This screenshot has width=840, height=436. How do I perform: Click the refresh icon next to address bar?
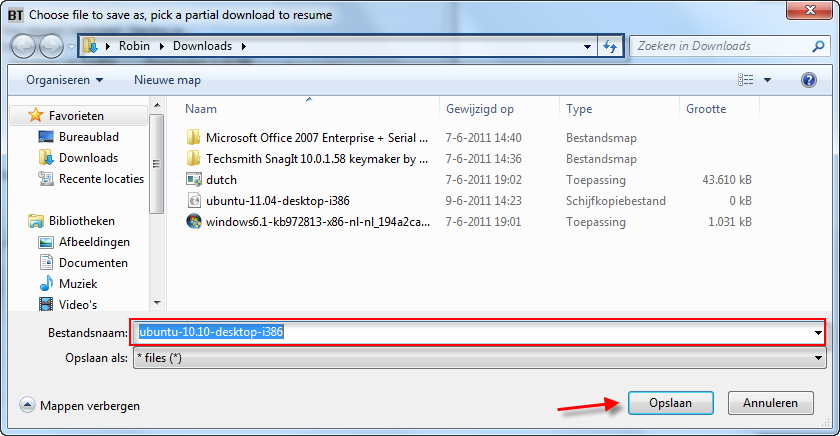click(610, 47)
